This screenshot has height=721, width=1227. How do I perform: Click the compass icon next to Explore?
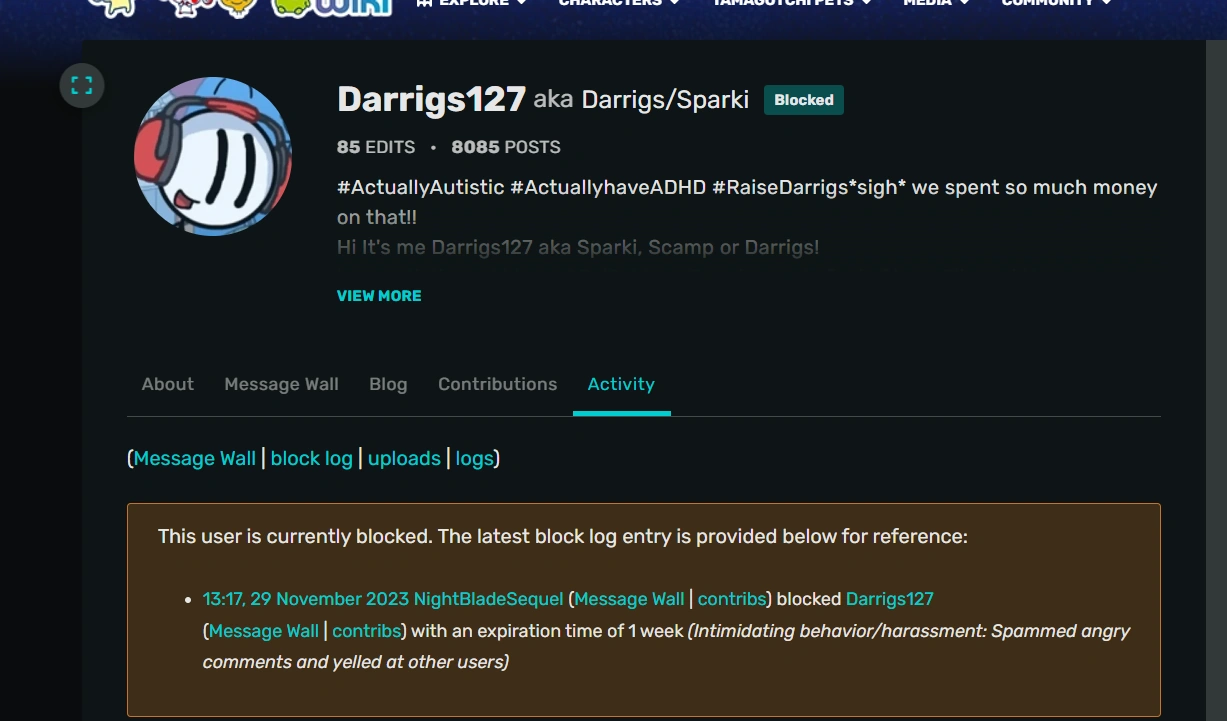pyautogui.click(x=425, y=3)
